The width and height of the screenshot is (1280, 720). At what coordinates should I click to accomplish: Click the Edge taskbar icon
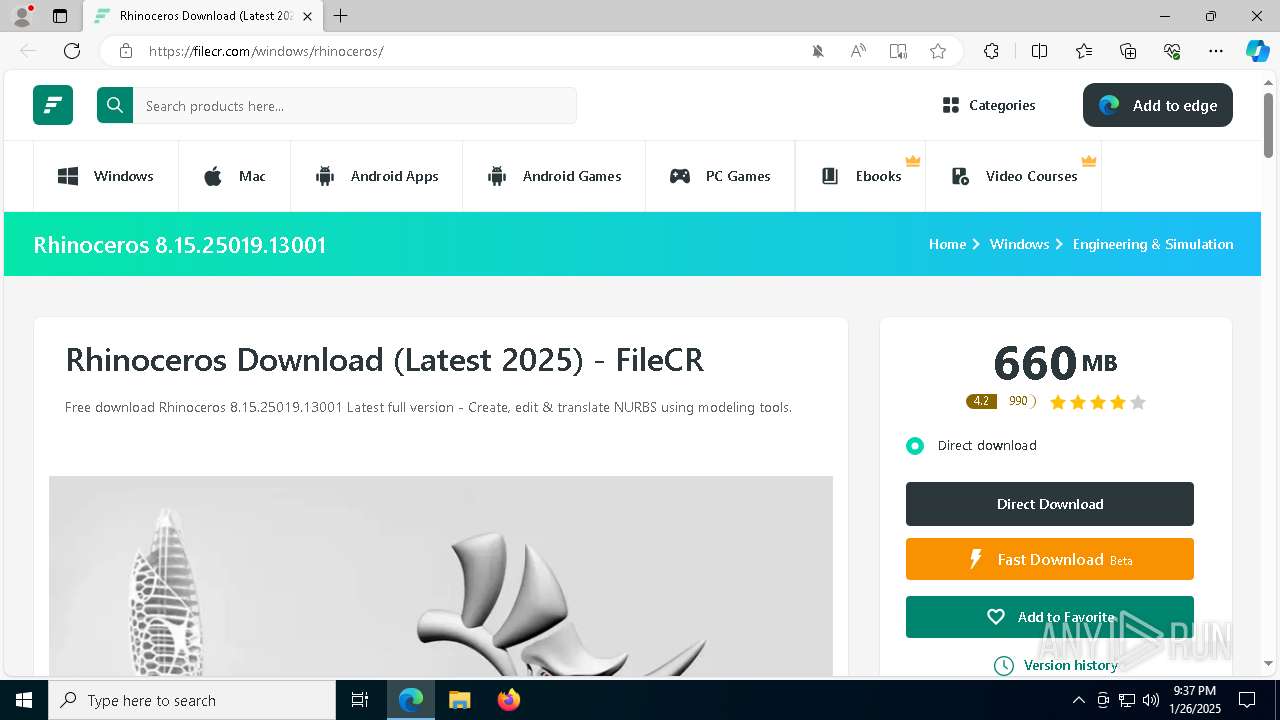(x=411, y=700)
